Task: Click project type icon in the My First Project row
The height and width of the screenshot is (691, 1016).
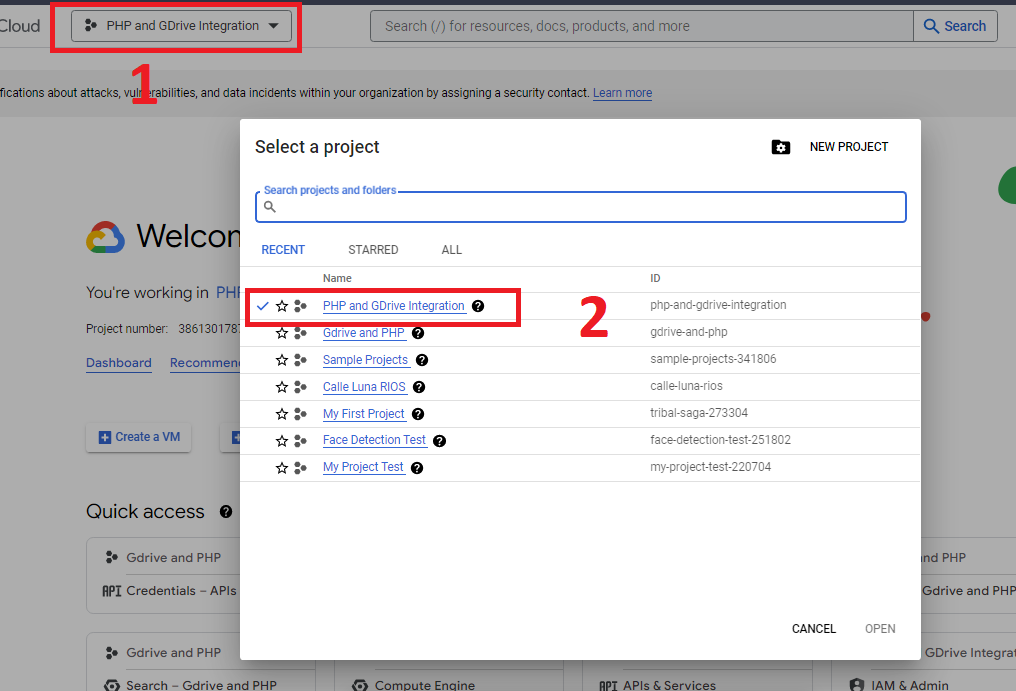Action: 300,414
